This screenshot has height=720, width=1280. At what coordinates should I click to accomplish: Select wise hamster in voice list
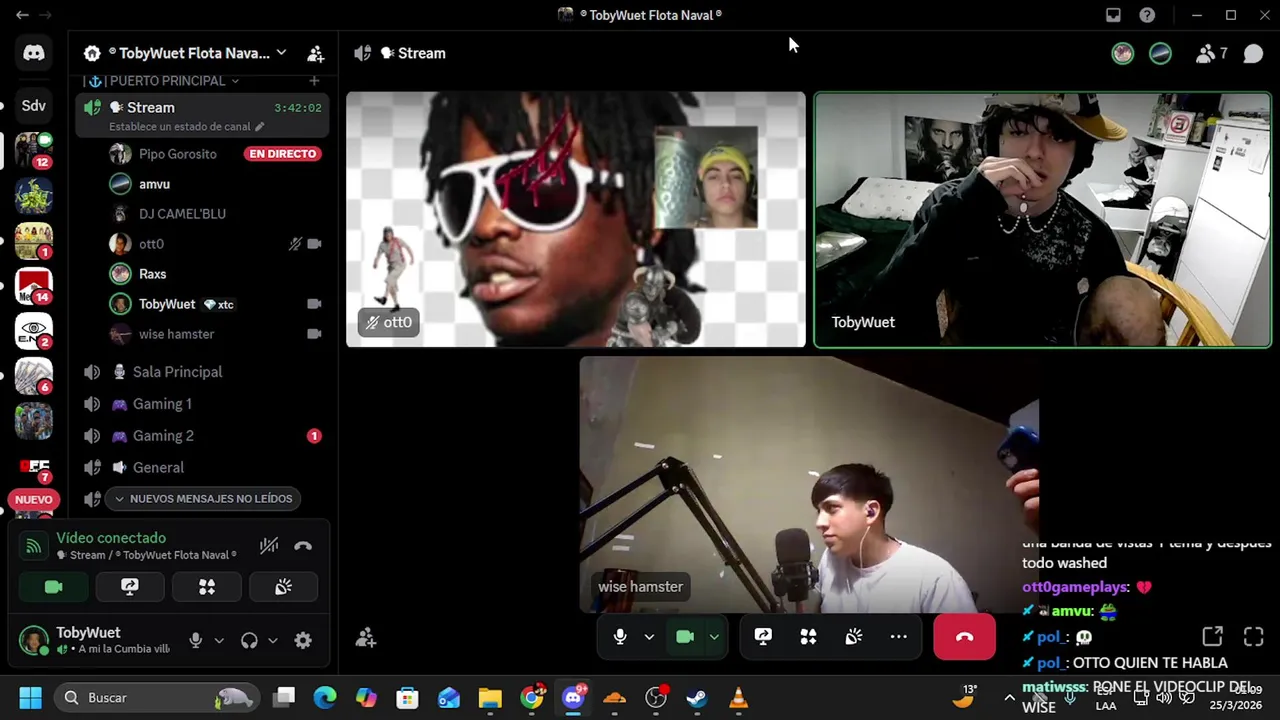[x=176, y=334]
